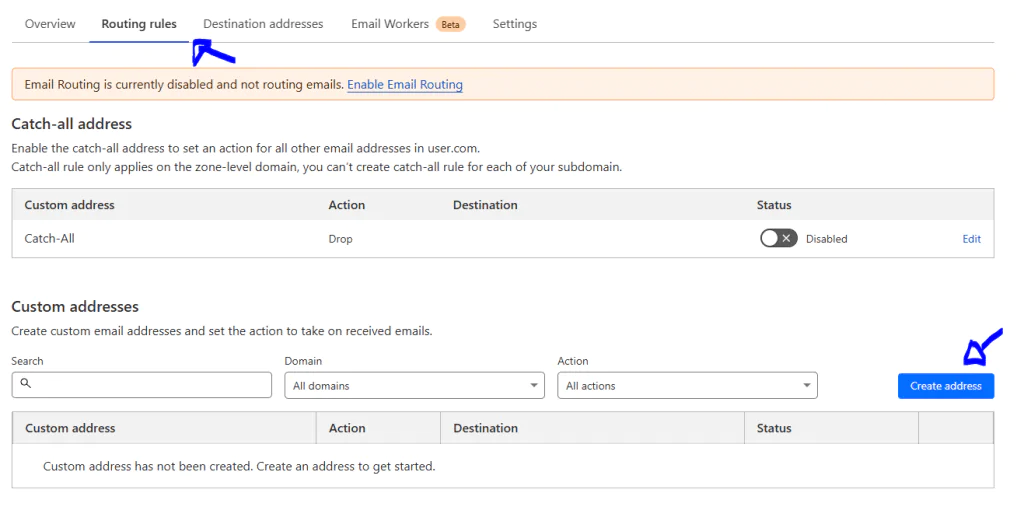The image size is (1024, 528).
Task: Open the Domain dropdown showing All domains
Action: point(414,386)
